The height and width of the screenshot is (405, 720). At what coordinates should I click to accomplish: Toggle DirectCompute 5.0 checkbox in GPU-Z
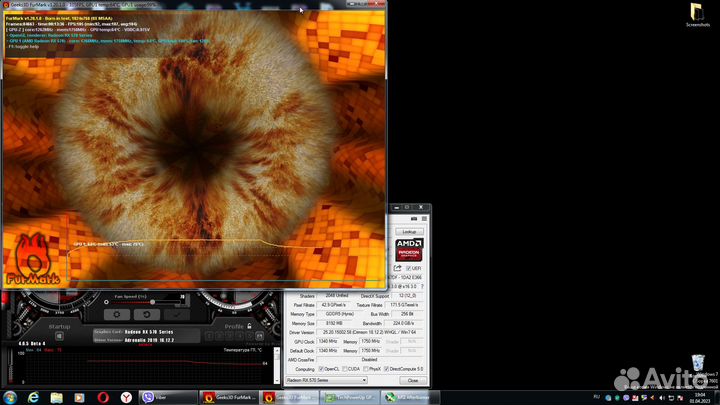(x=387, y=369)
